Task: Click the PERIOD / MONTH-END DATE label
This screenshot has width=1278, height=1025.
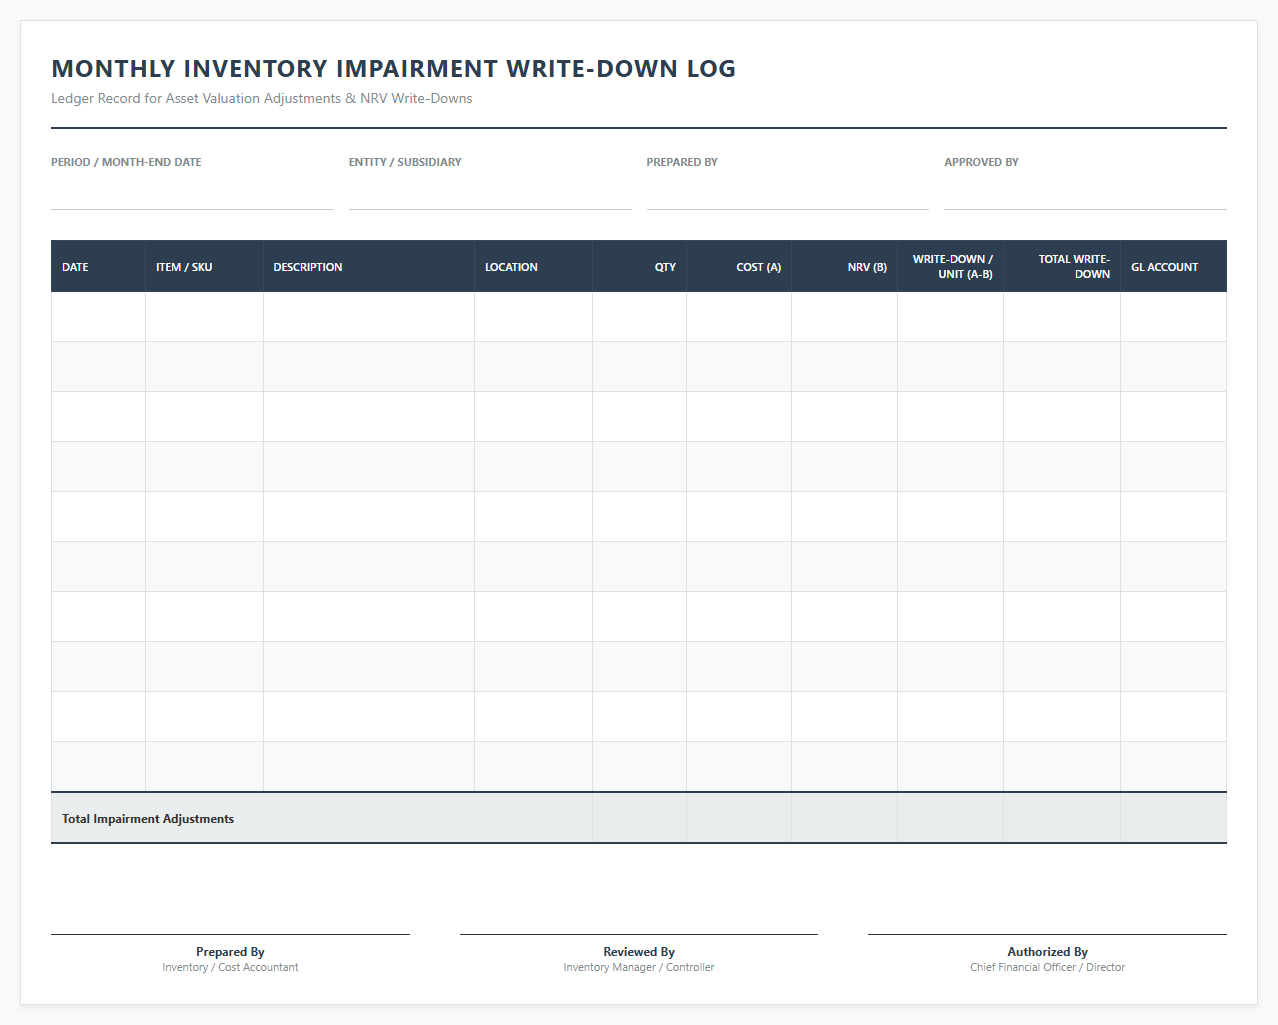Action: 126,162
